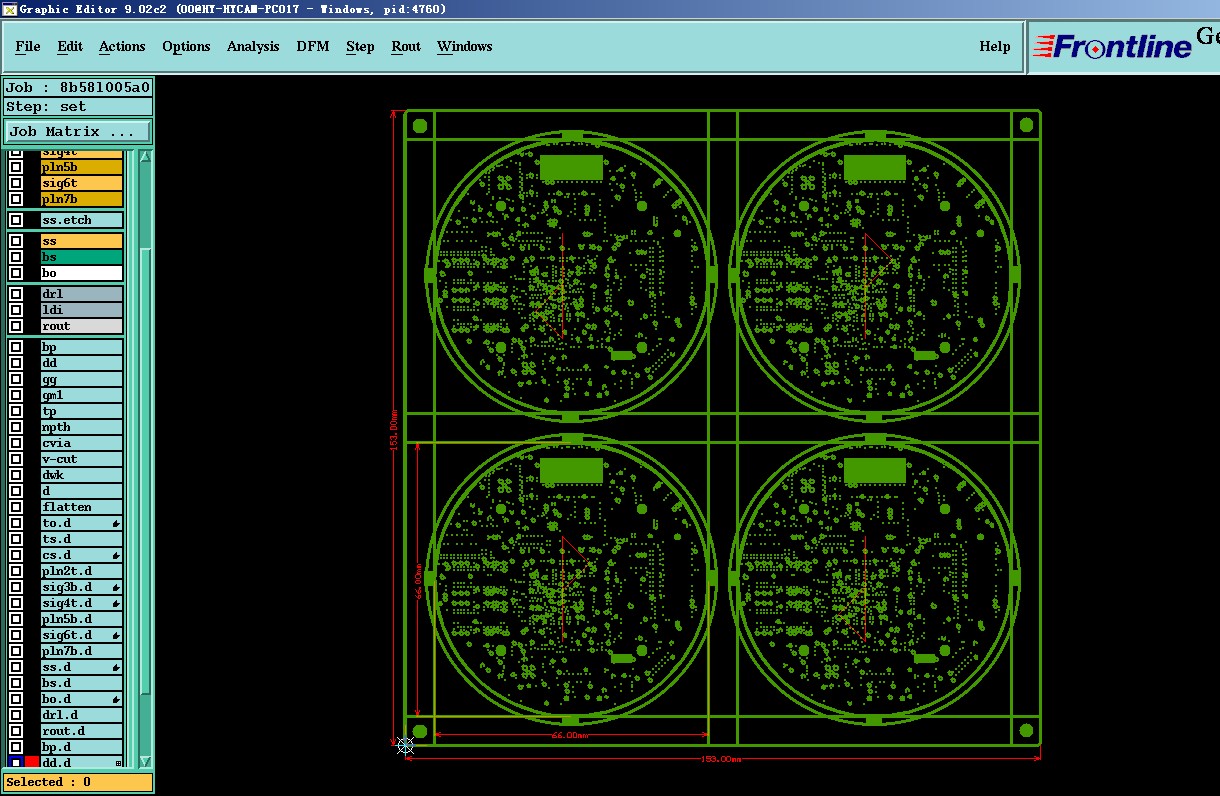Select the bp.d layer name

click(82, 747)
